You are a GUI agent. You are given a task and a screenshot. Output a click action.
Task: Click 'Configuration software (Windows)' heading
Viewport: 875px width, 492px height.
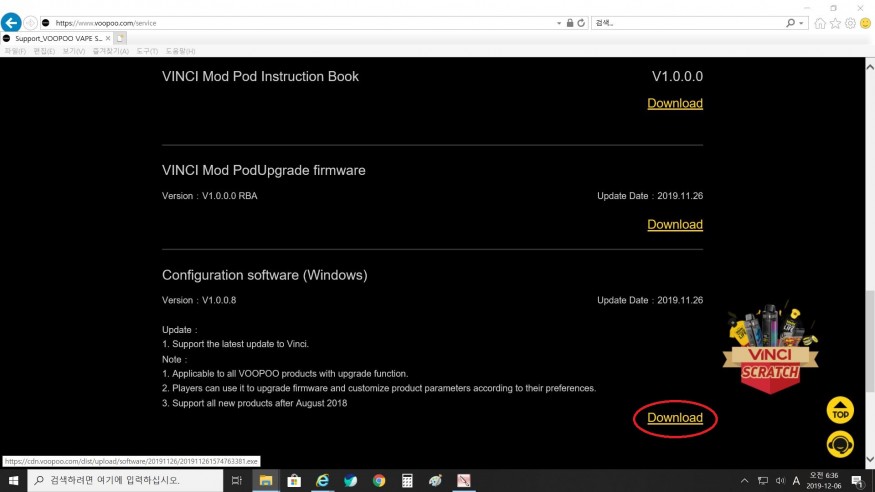[x=265, y=275]
